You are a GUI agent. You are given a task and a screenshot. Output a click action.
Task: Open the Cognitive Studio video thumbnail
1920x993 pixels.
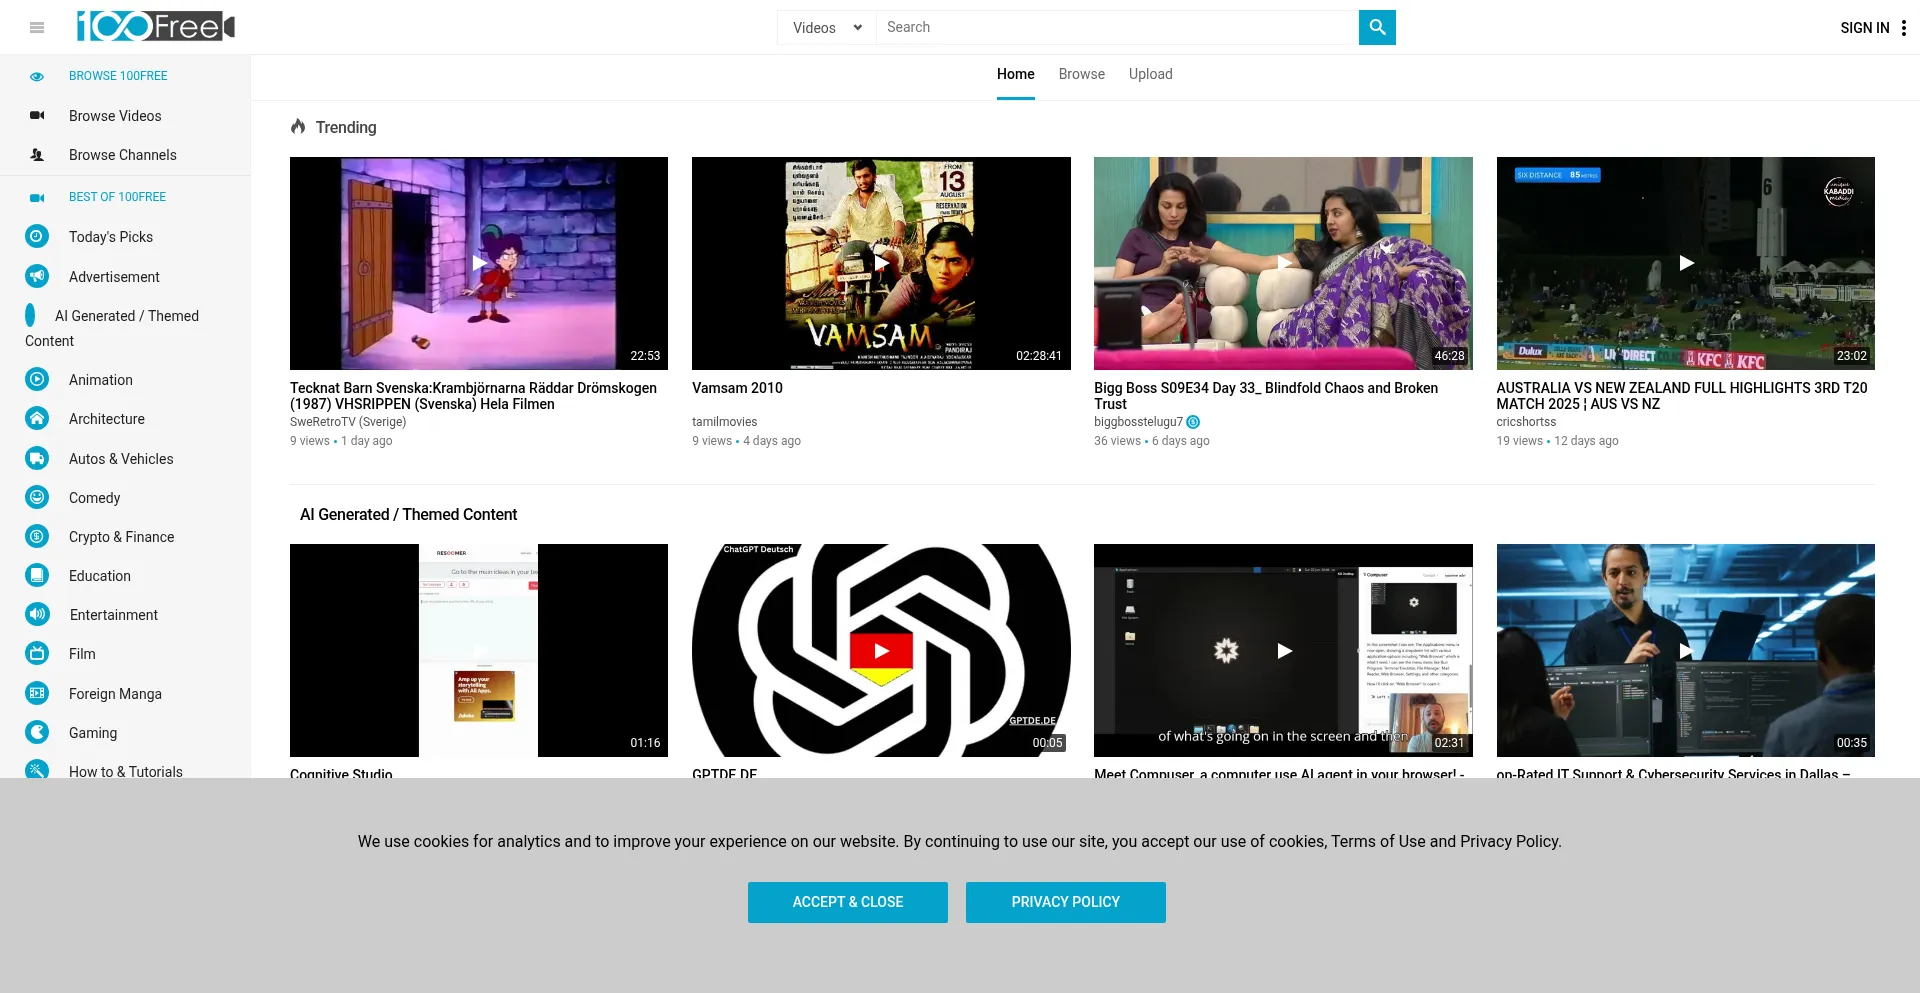(479, 650)
